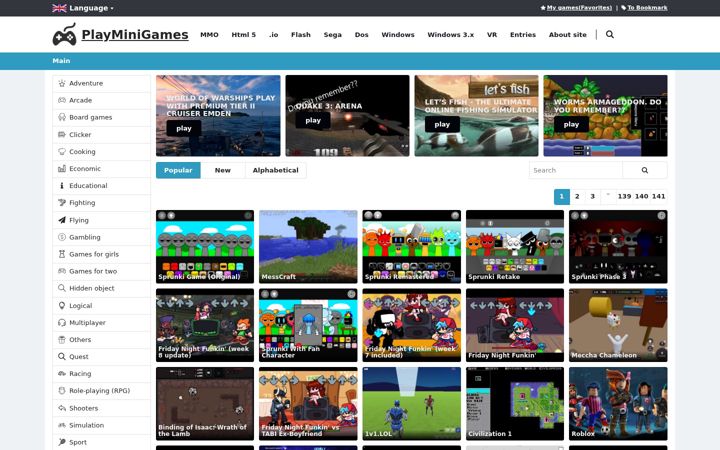Go to page 3
Image resolution: width=720 pixels, height=450 pixels.
592,197
